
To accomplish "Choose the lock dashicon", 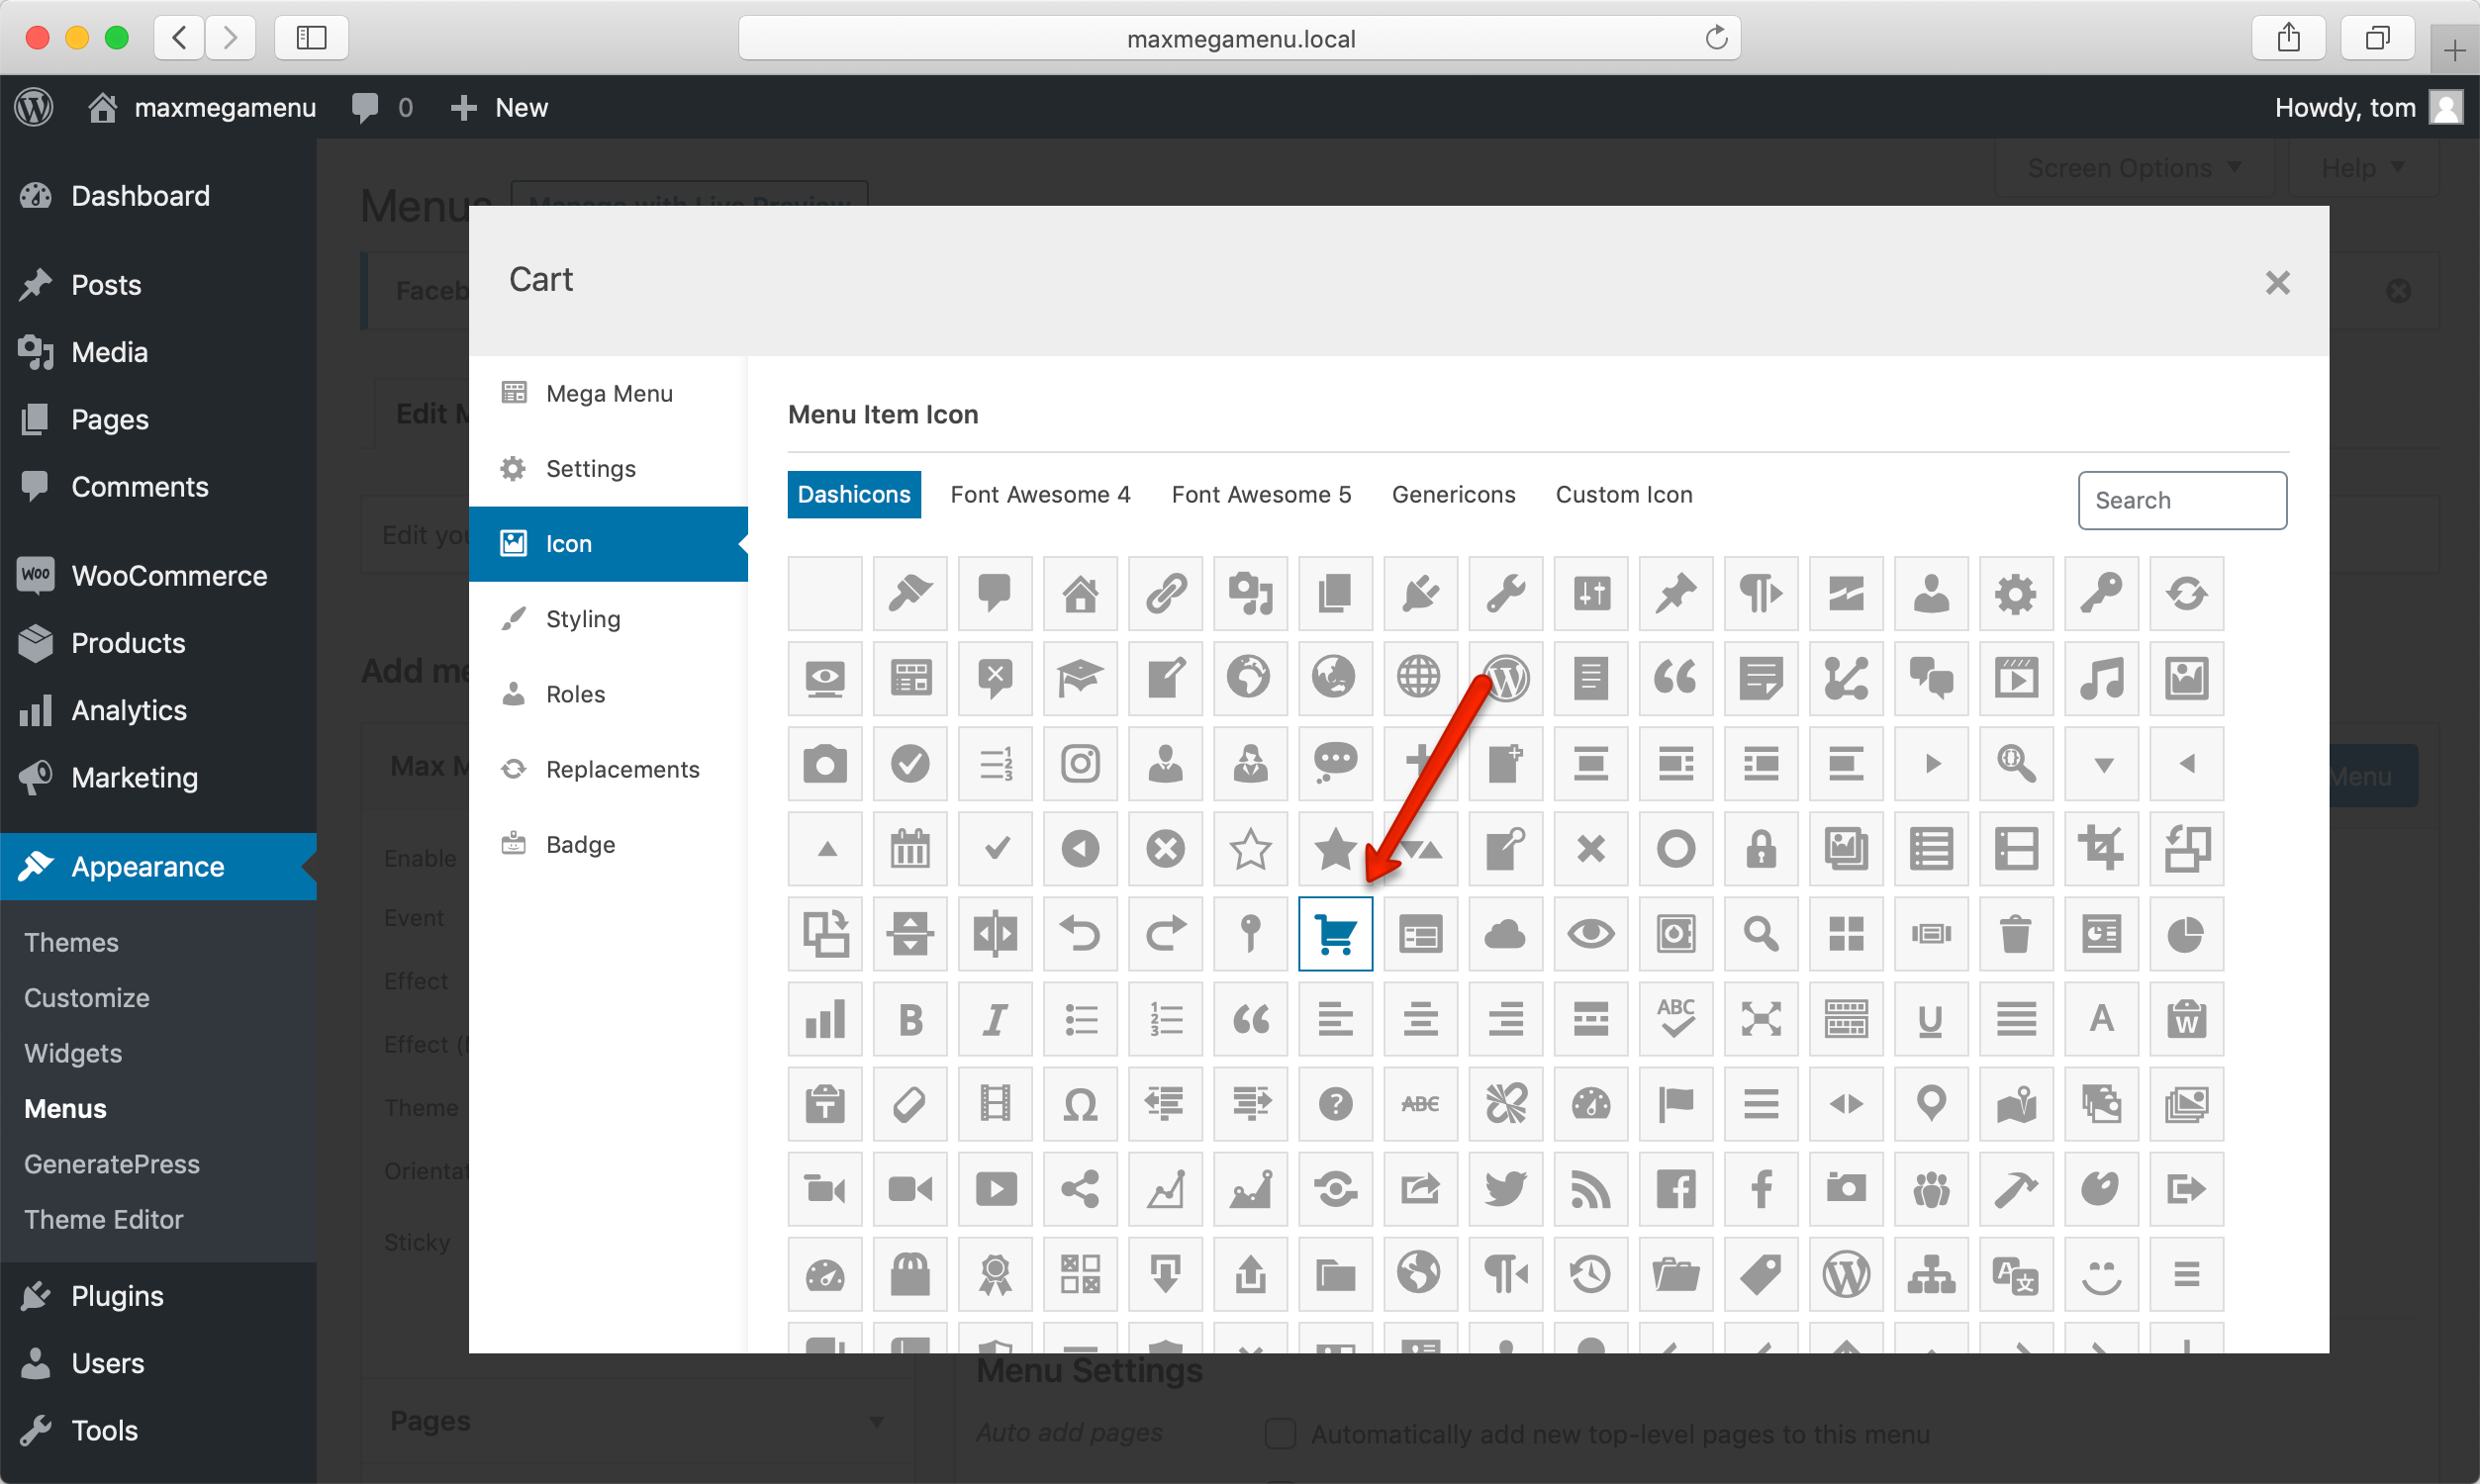I will coord(1761,849).
